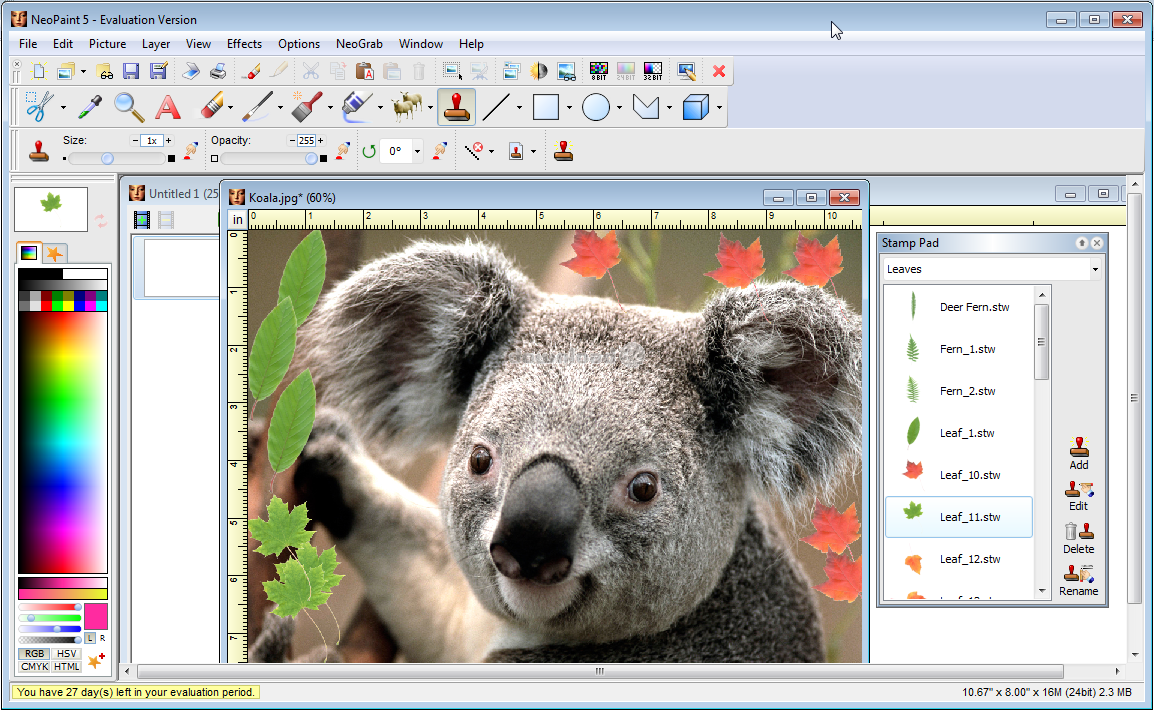
Task: Open the browse images dropdown arrow
Action: [x=83, y=72]
